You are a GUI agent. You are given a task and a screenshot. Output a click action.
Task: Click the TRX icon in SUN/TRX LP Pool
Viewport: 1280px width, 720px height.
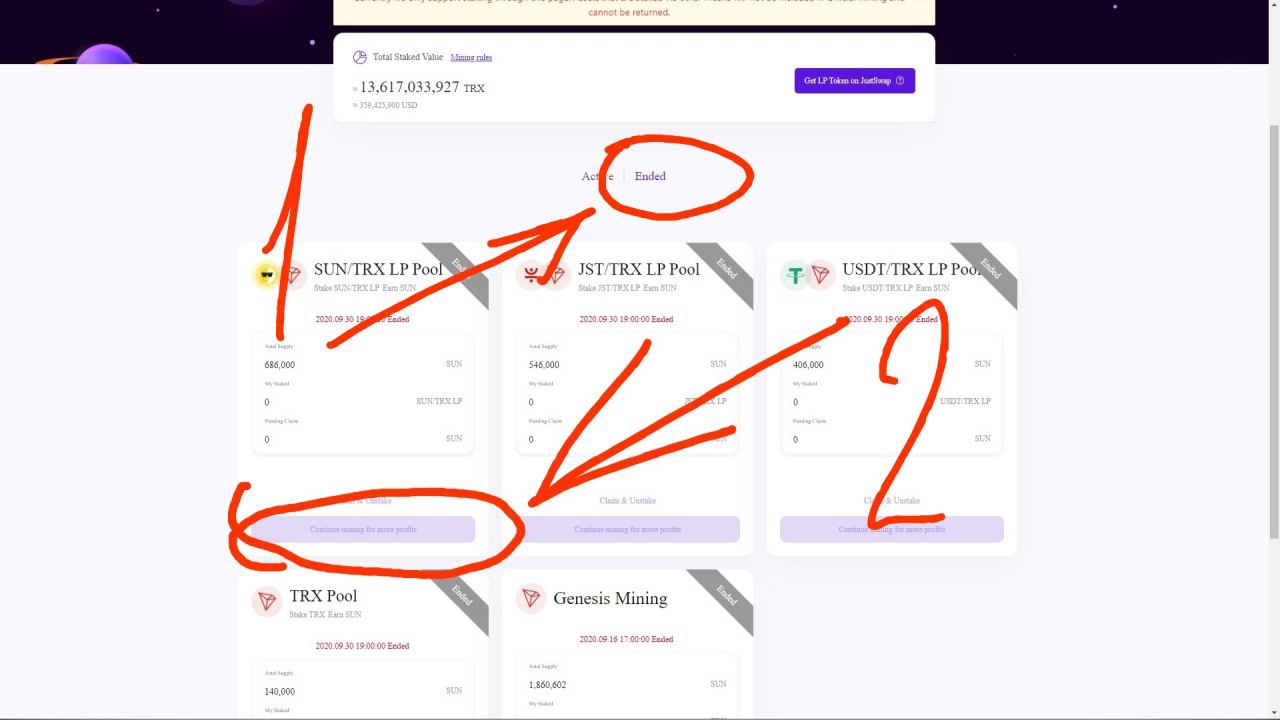point(293,275)
